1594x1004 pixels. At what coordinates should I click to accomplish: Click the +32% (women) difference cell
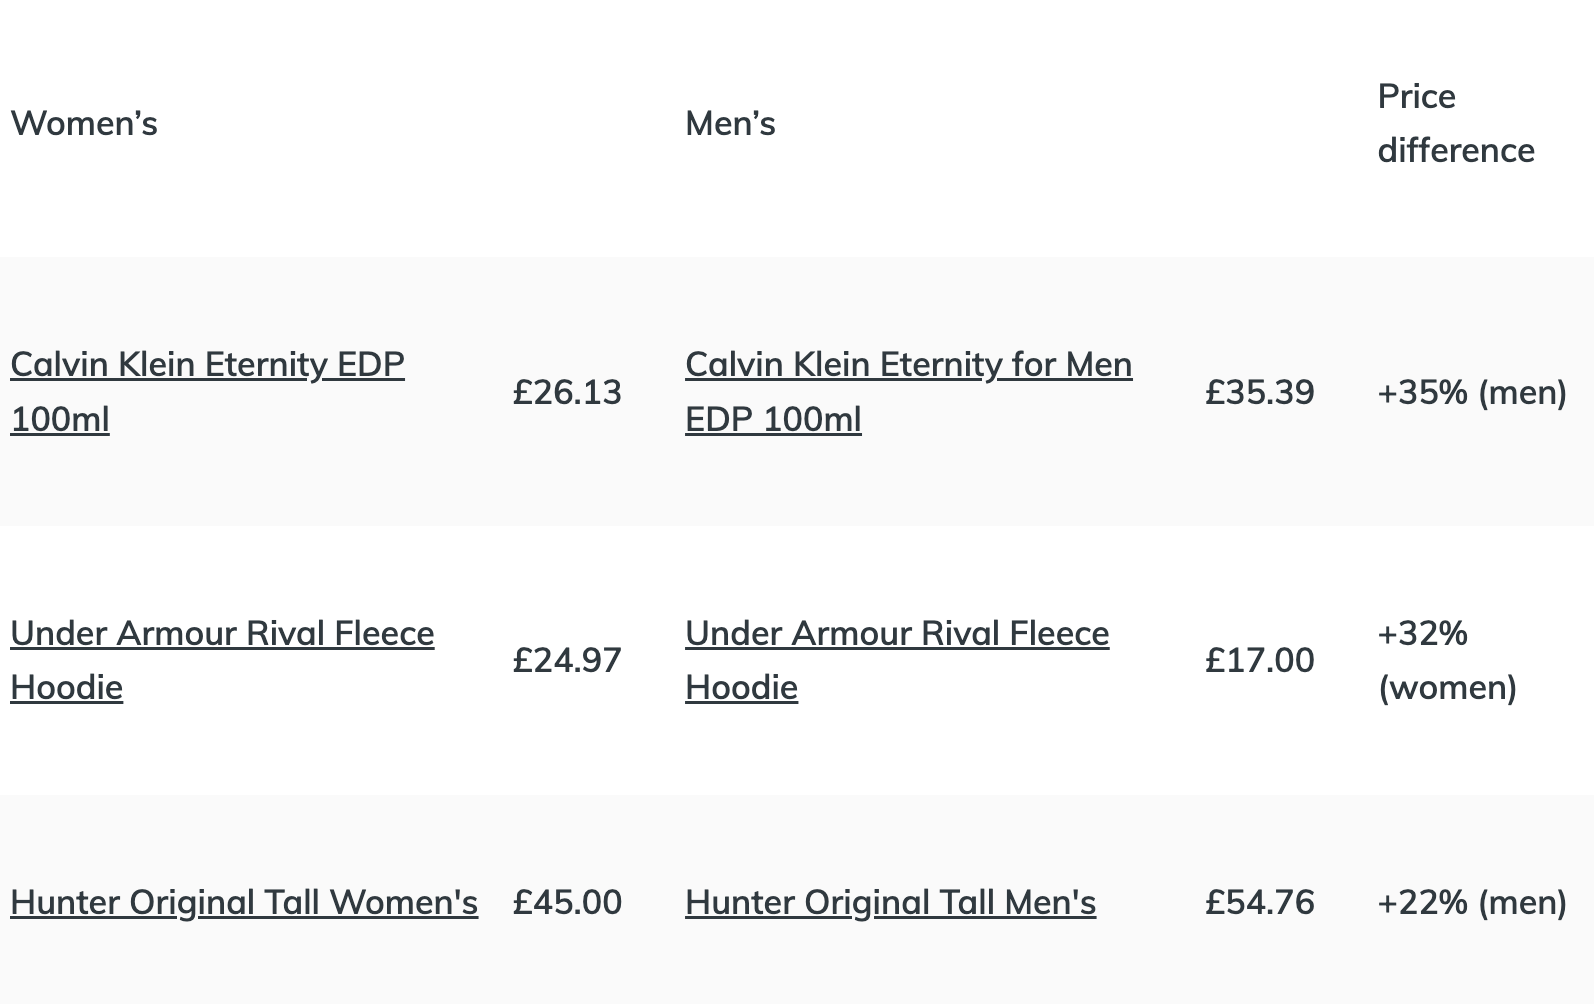click(1446, 661)
